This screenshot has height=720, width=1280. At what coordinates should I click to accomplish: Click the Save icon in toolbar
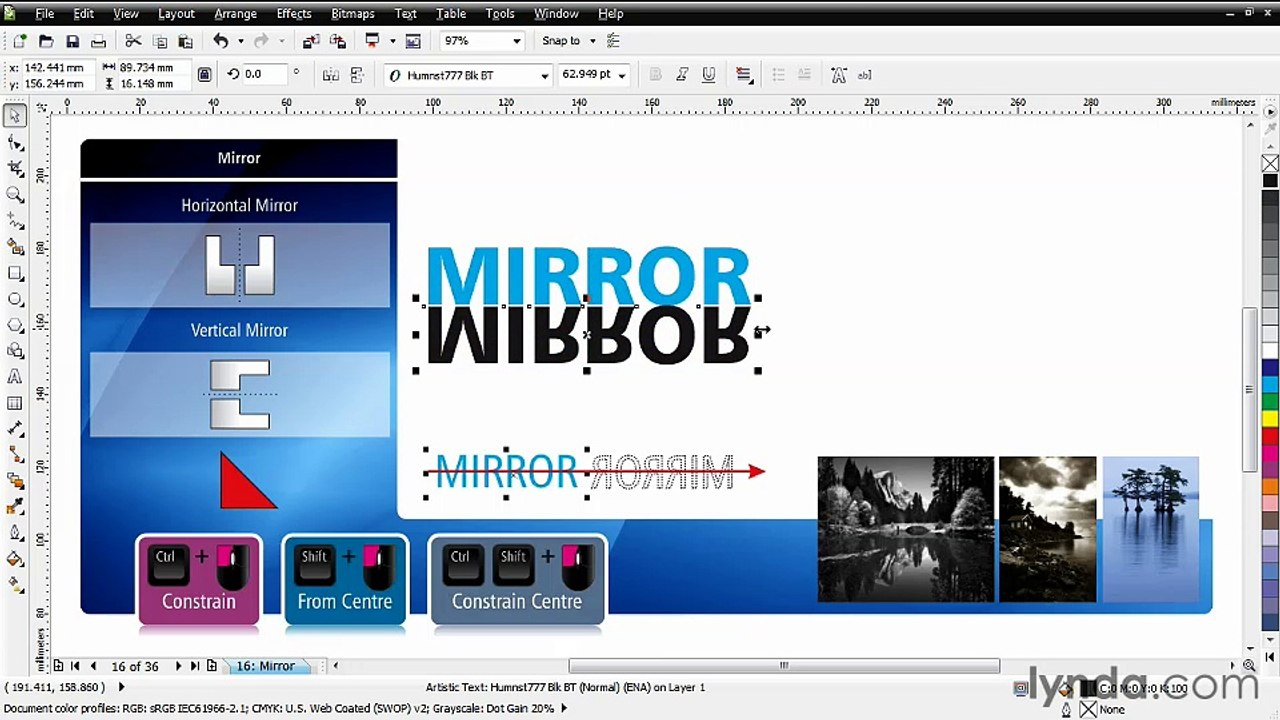tap(72, 41)
